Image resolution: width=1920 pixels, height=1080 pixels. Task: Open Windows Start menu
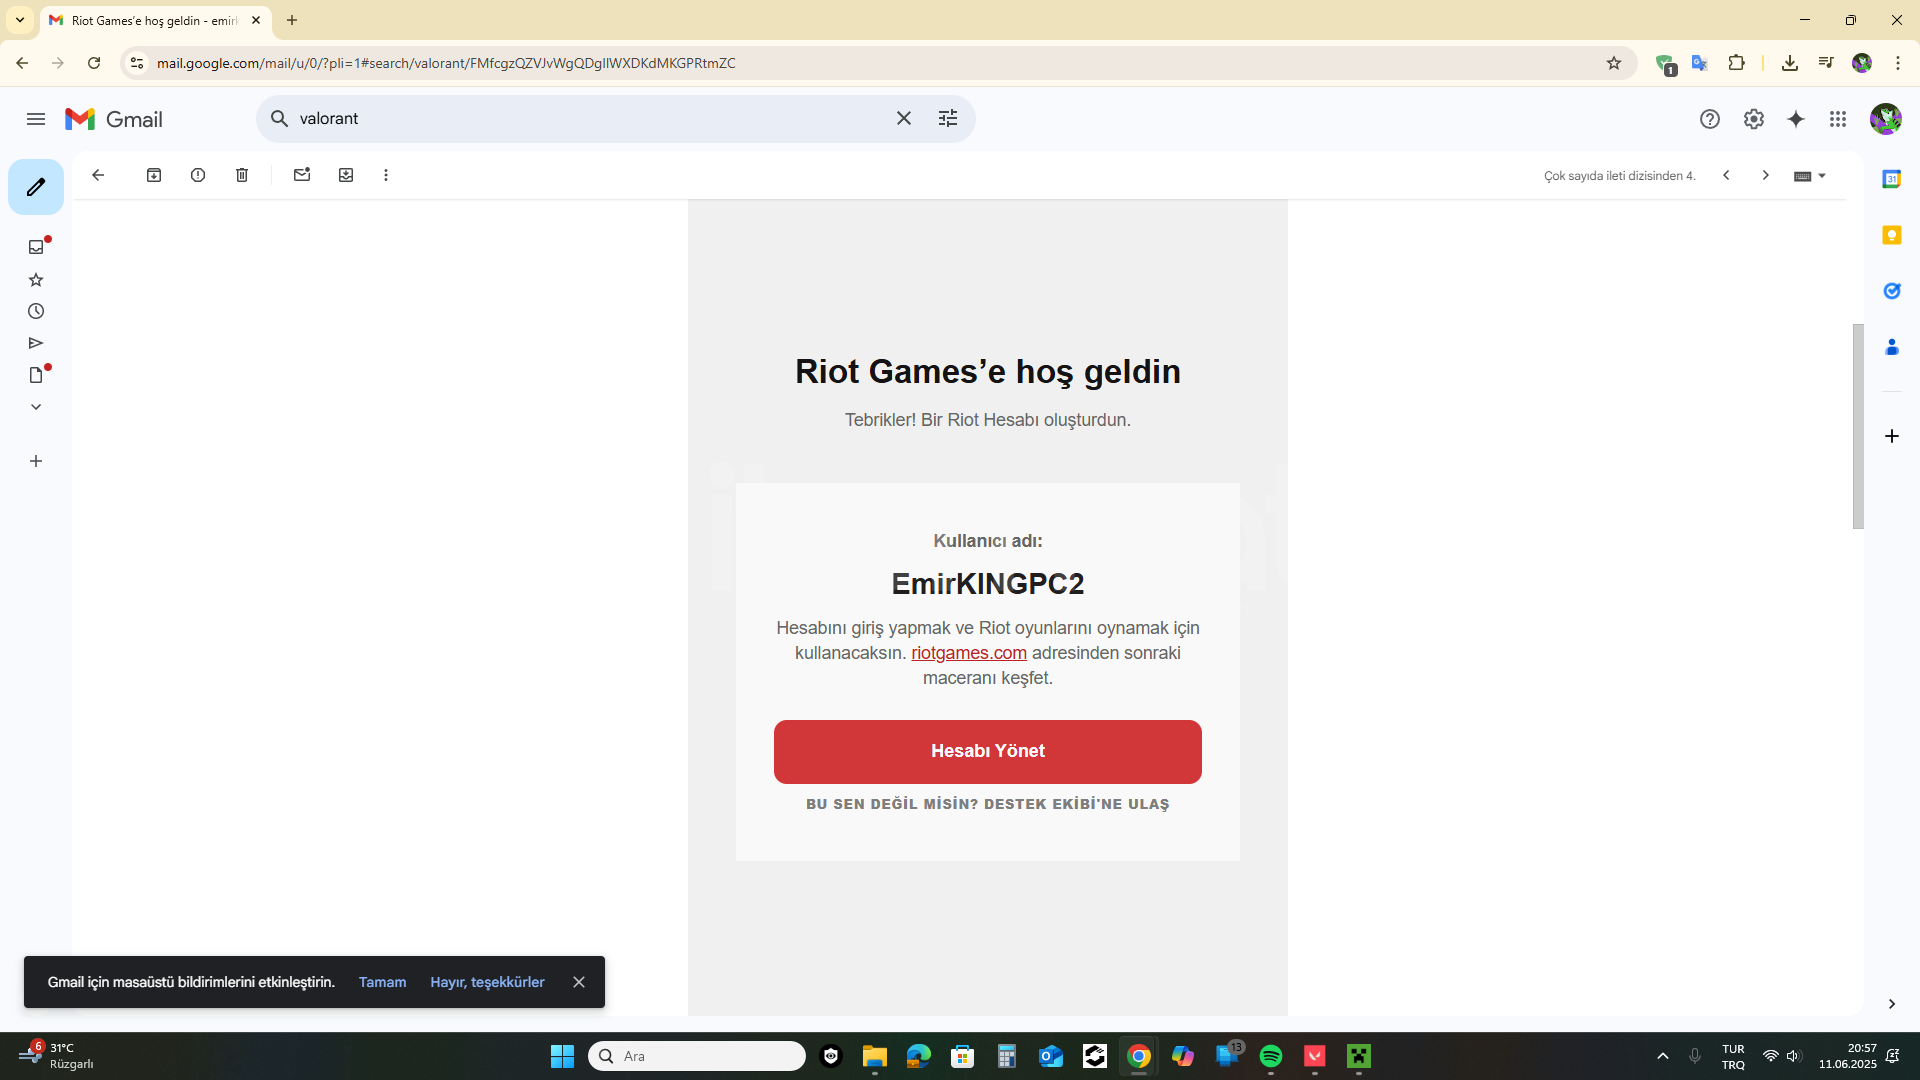(562, 1056)
